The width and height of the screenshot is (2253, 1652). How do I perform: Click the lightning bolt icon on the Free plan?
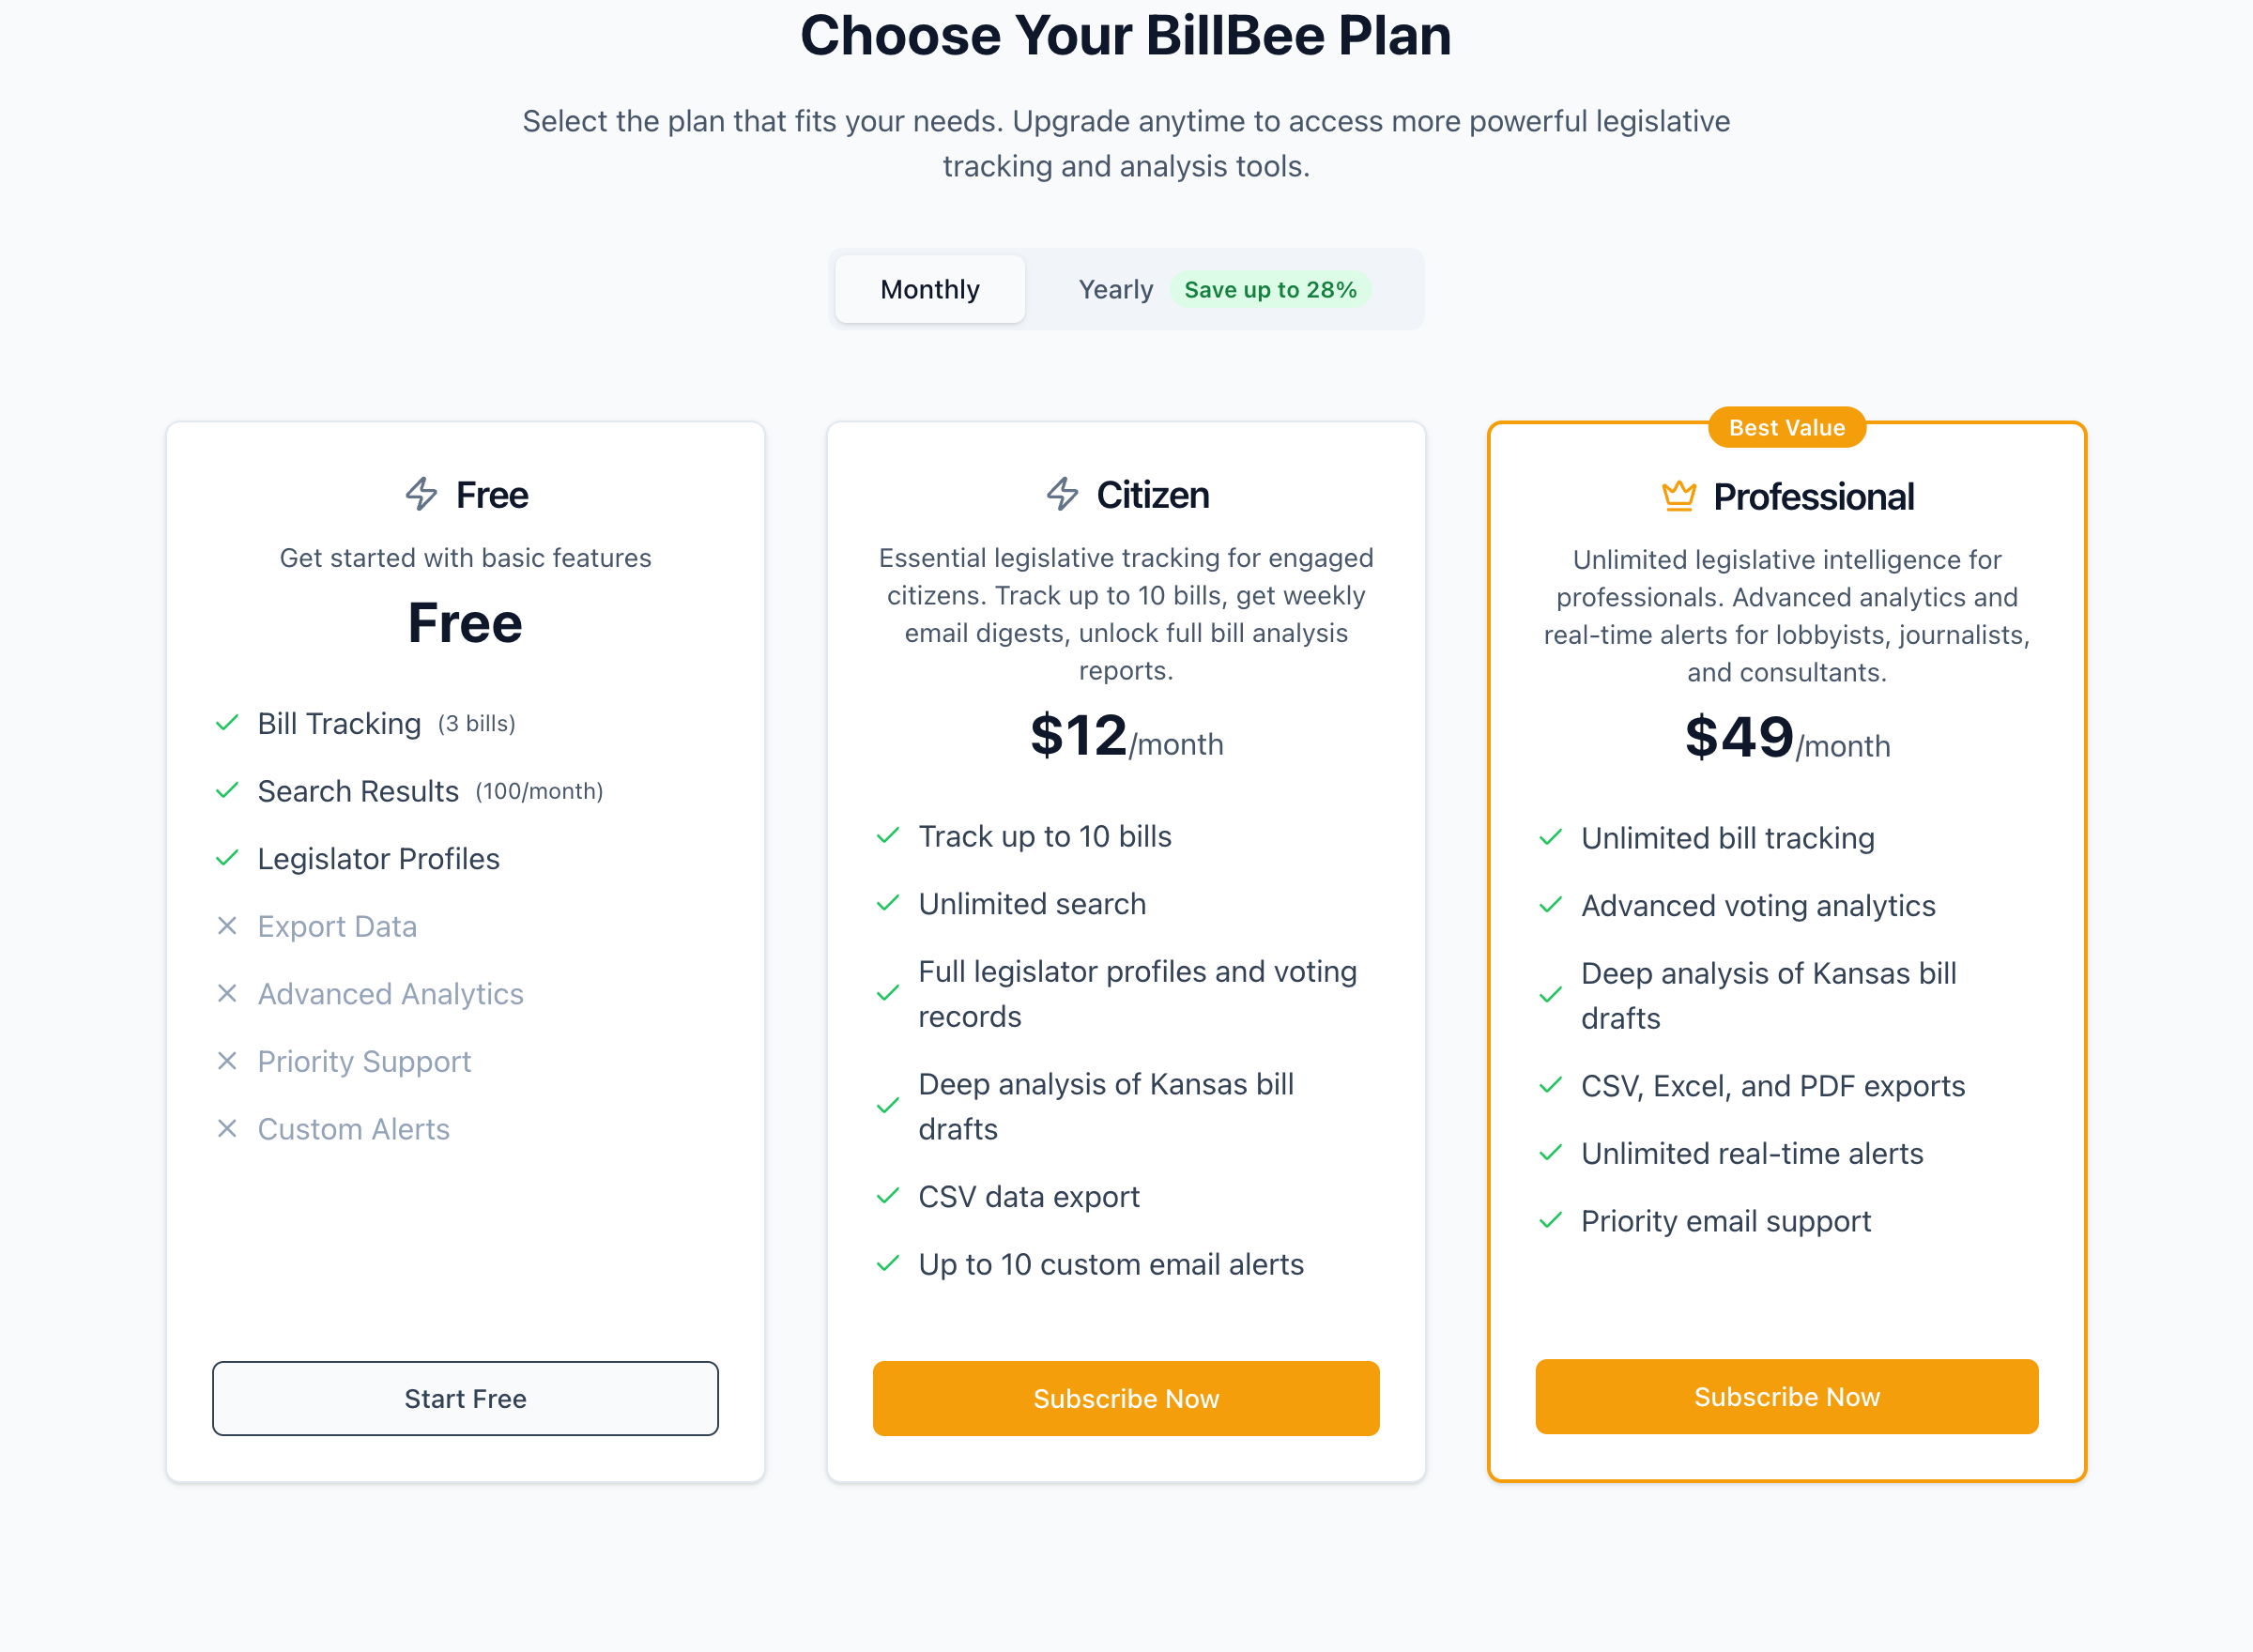click(x=421, y=494)
